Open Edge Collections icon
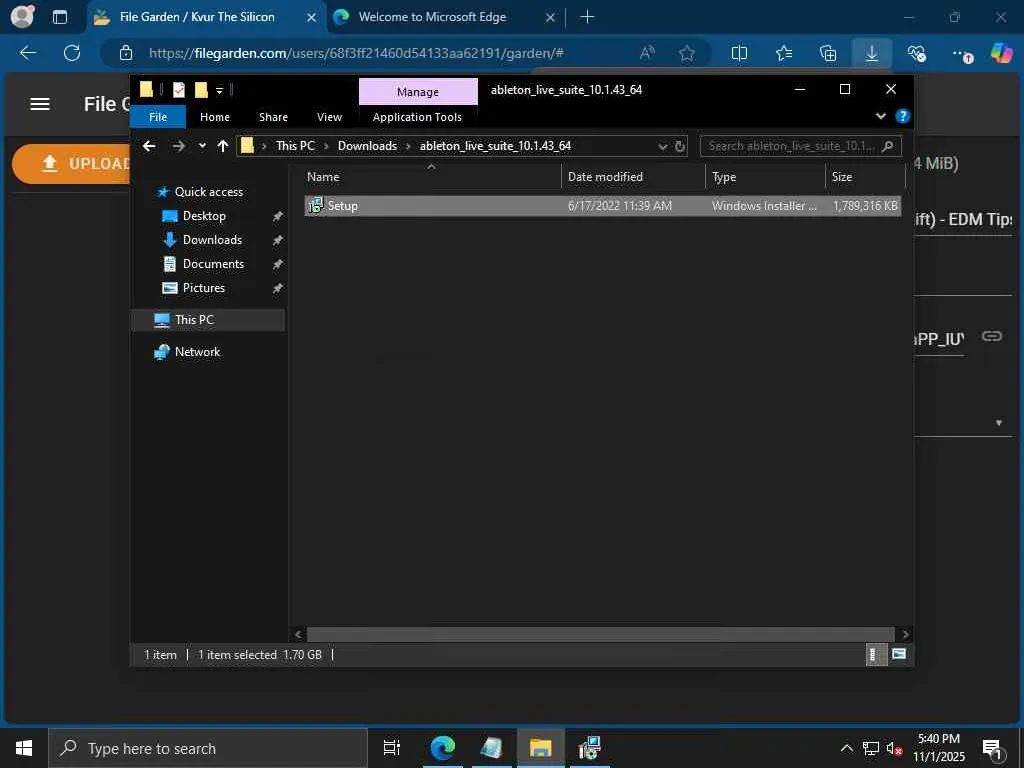This screenshot has width=1024, height=768. click(x=828, y=53)
